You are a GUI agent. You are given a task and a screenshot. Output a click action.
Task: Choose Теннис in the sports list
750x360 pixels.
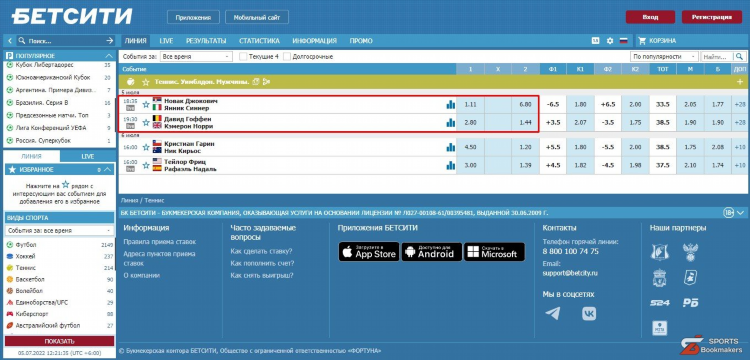tap(60, 268)
